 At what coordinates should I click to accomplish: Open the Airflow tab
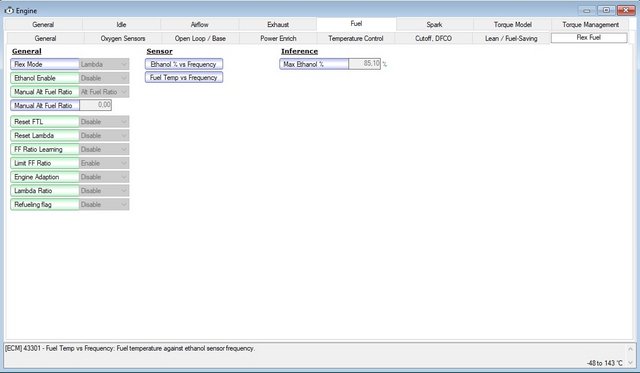coord(200,24)
